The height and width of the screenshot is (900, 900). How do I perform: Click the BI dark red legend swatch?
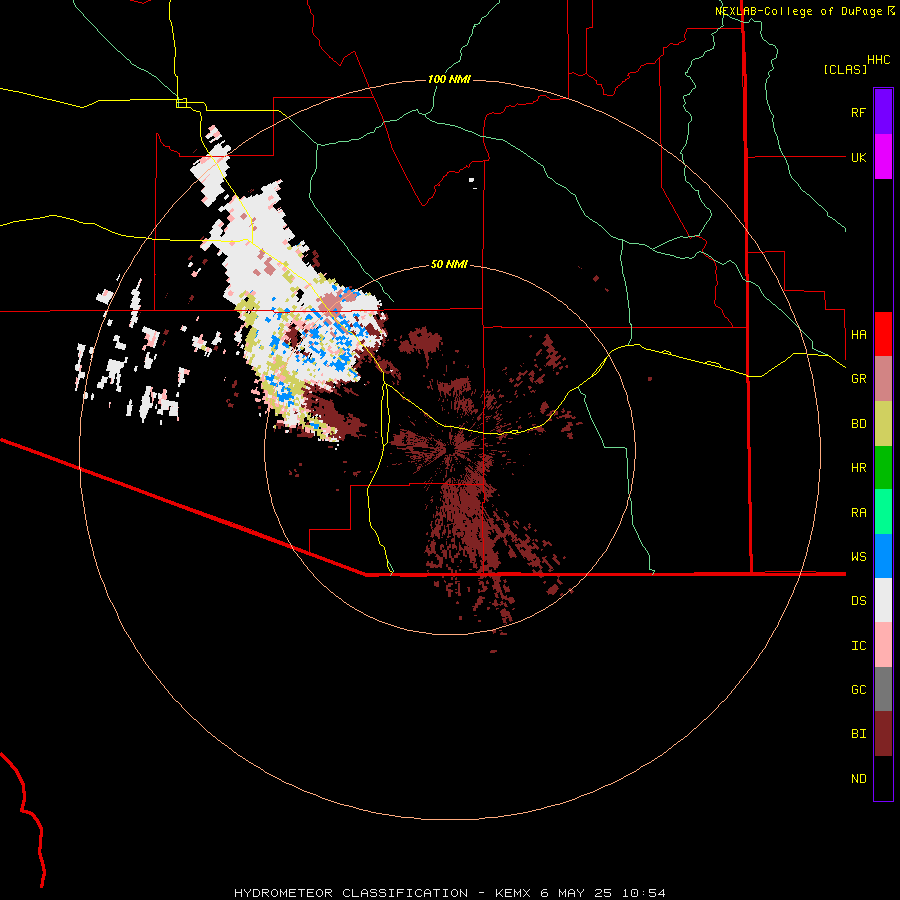(883, 734)
